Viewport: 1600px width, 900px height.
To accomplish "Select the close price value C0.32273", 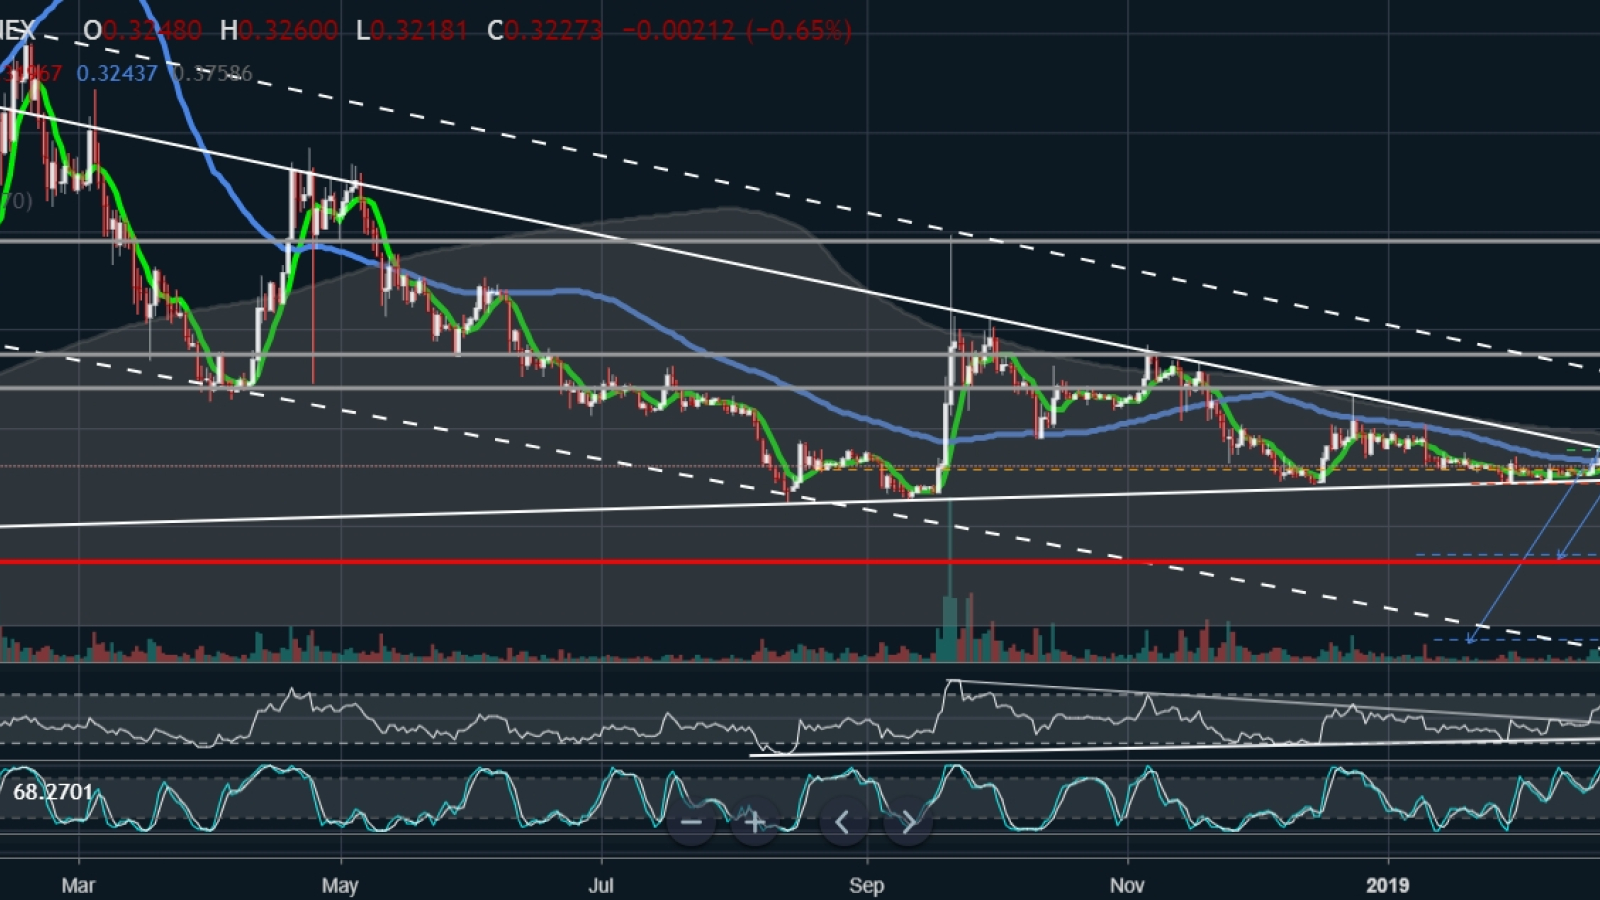I will coord(545,31).
